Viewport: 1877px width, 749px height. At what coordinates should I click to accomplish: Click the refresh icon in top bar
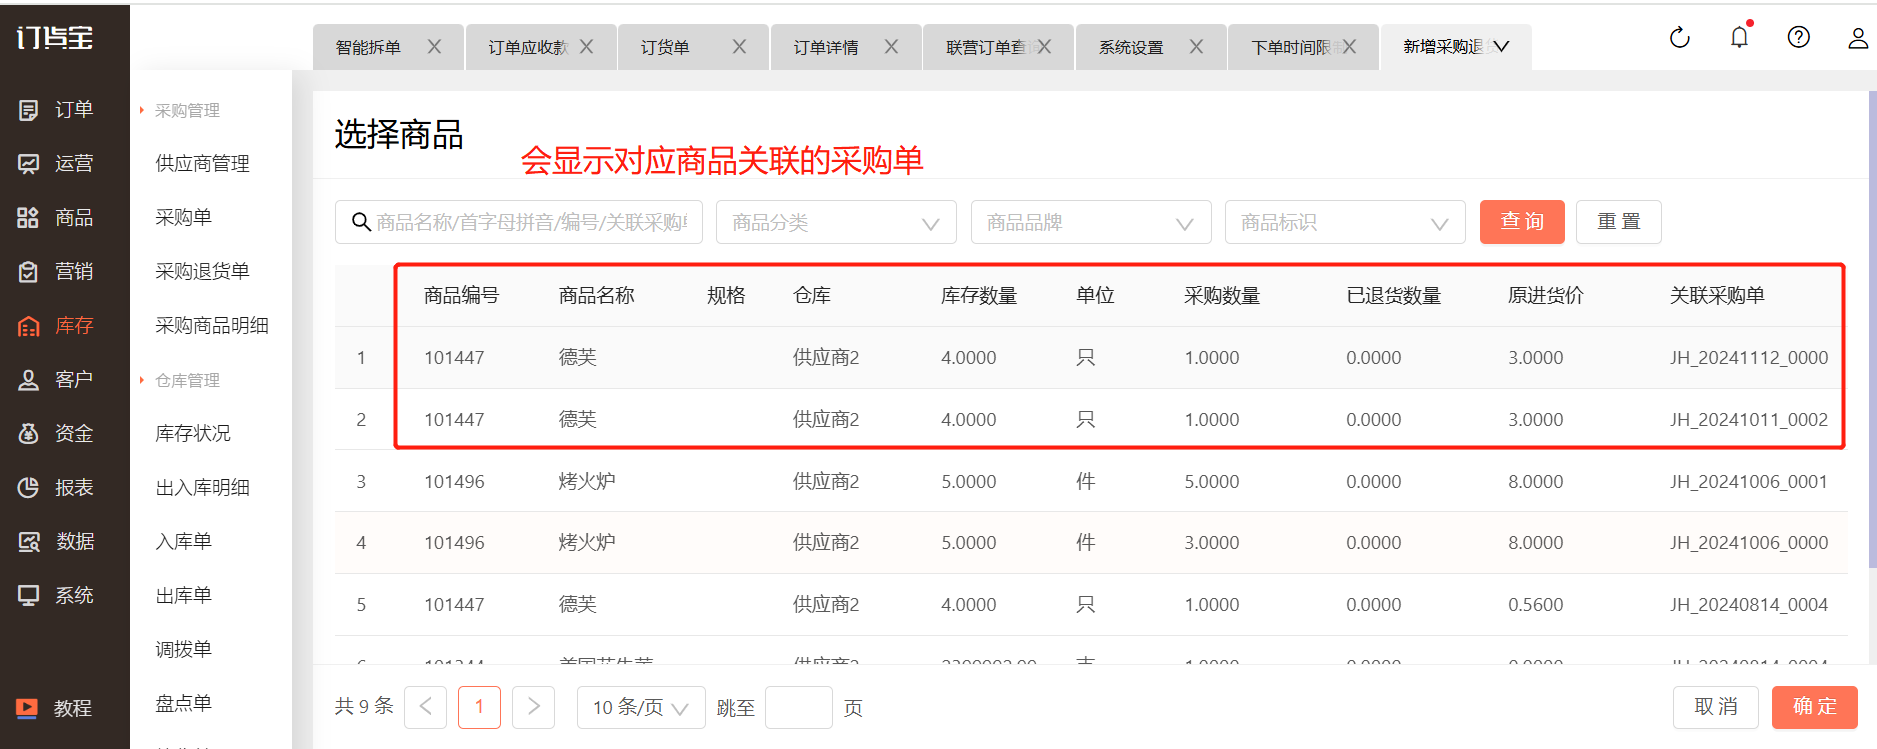1679,38
